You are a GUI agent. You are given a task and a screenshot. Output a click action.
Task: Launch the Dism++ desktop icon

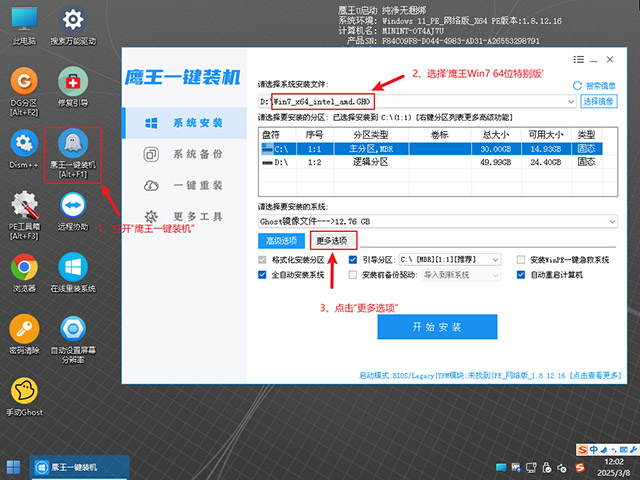point(24,149)
